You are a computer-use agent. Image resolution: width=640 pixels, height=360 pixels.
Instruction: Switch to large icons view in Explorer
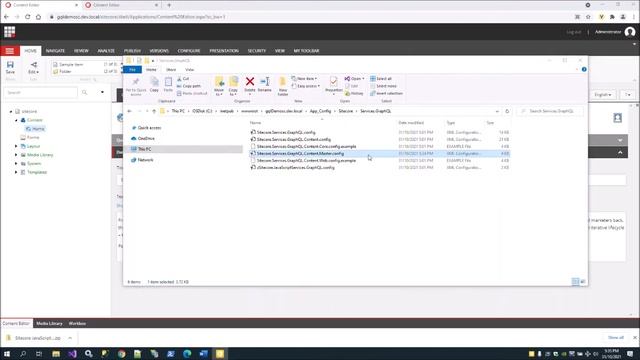(583, 282)
